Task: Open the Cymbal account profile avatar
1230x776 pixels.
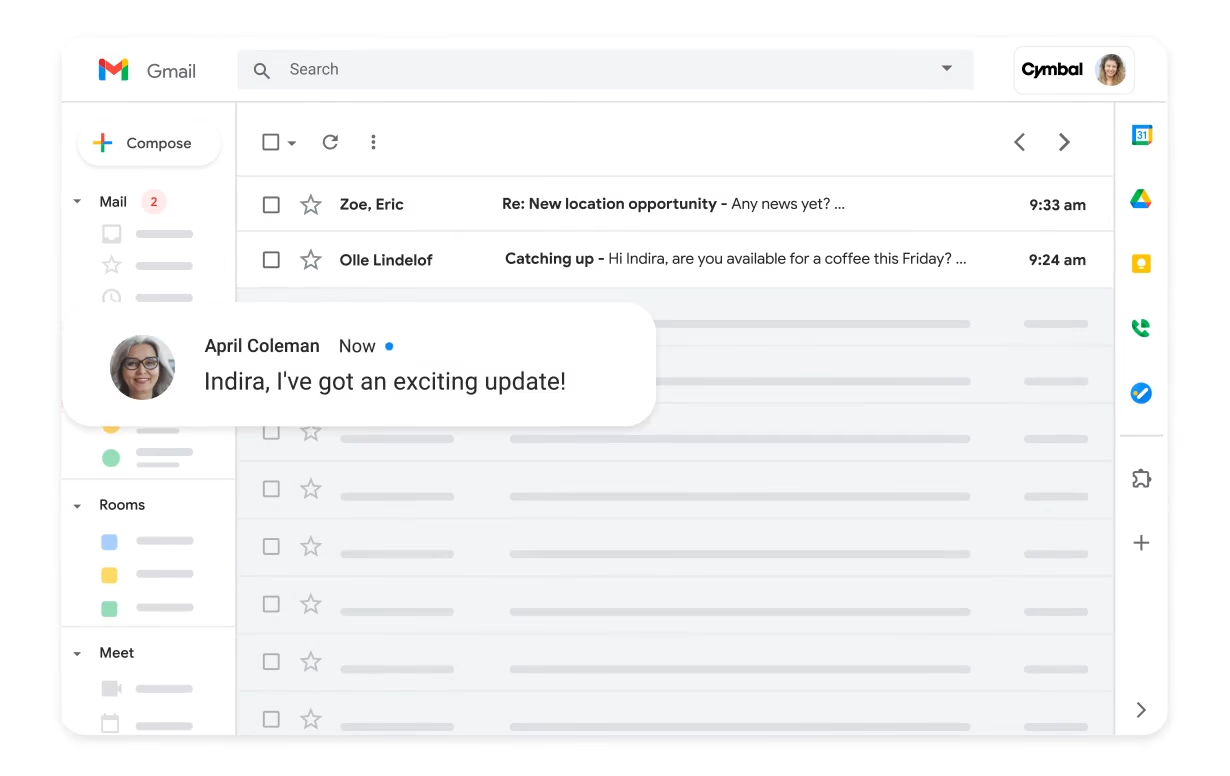Action: pos(1110,70)
